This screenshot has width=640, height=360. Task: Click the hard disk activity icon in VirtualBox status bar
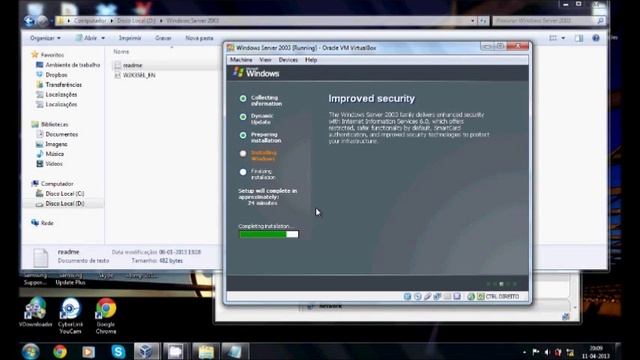[407, 297]
